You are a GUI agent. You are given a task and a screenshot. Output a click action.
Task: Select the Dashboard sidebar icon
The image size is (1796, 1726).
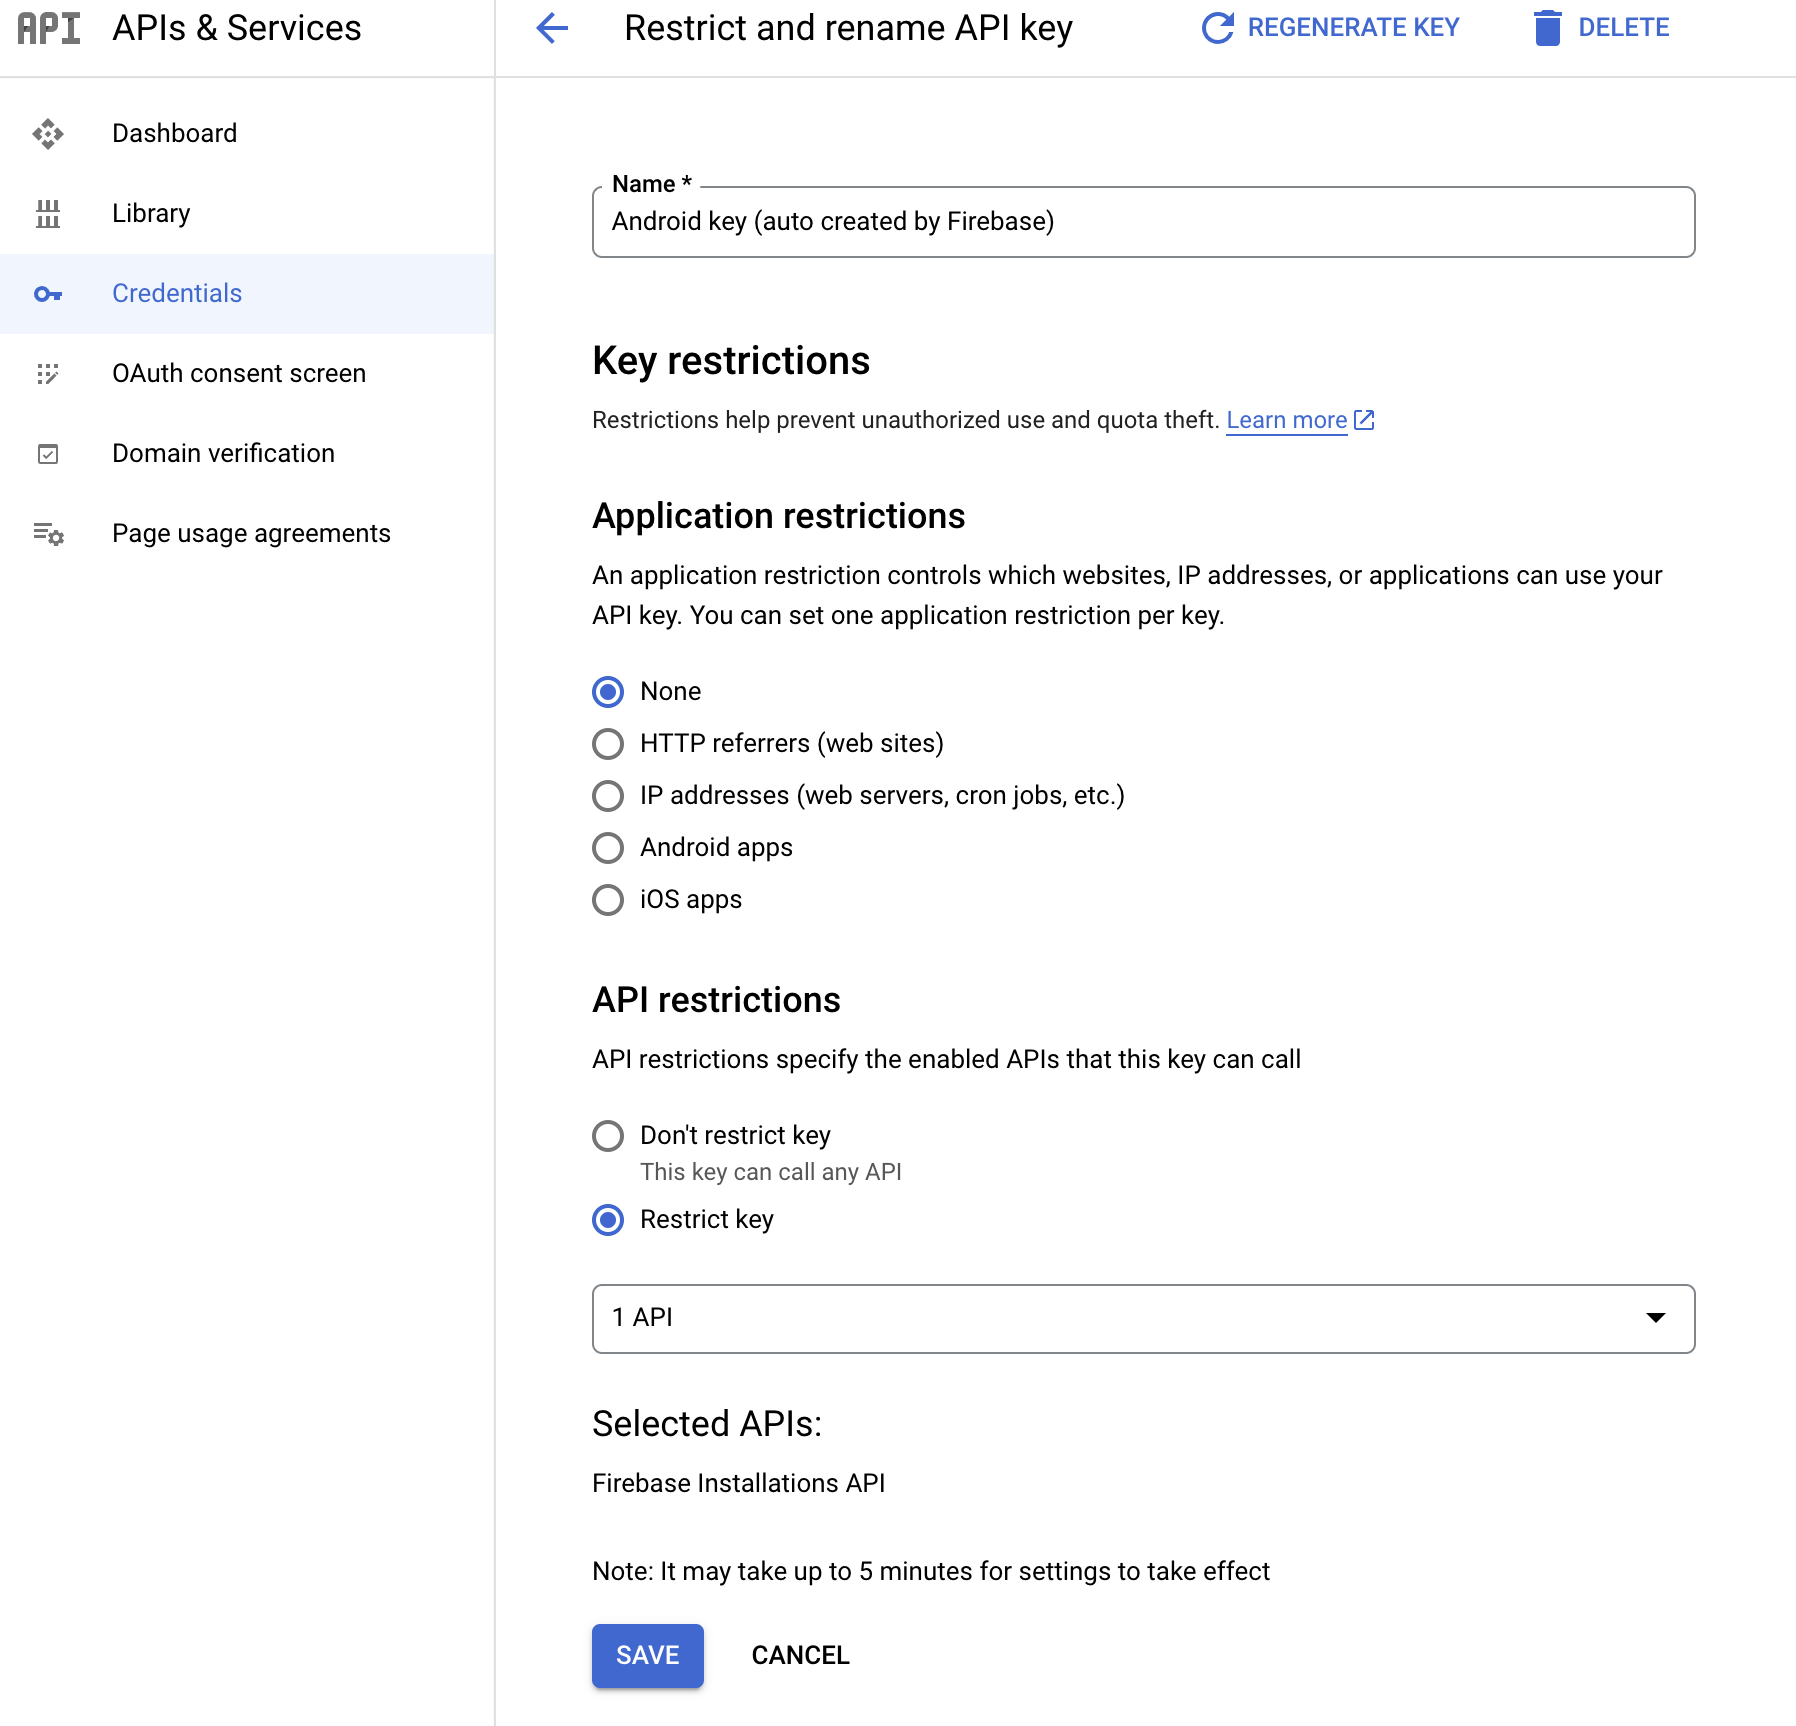pyautogui.click(x=48, y=133)
